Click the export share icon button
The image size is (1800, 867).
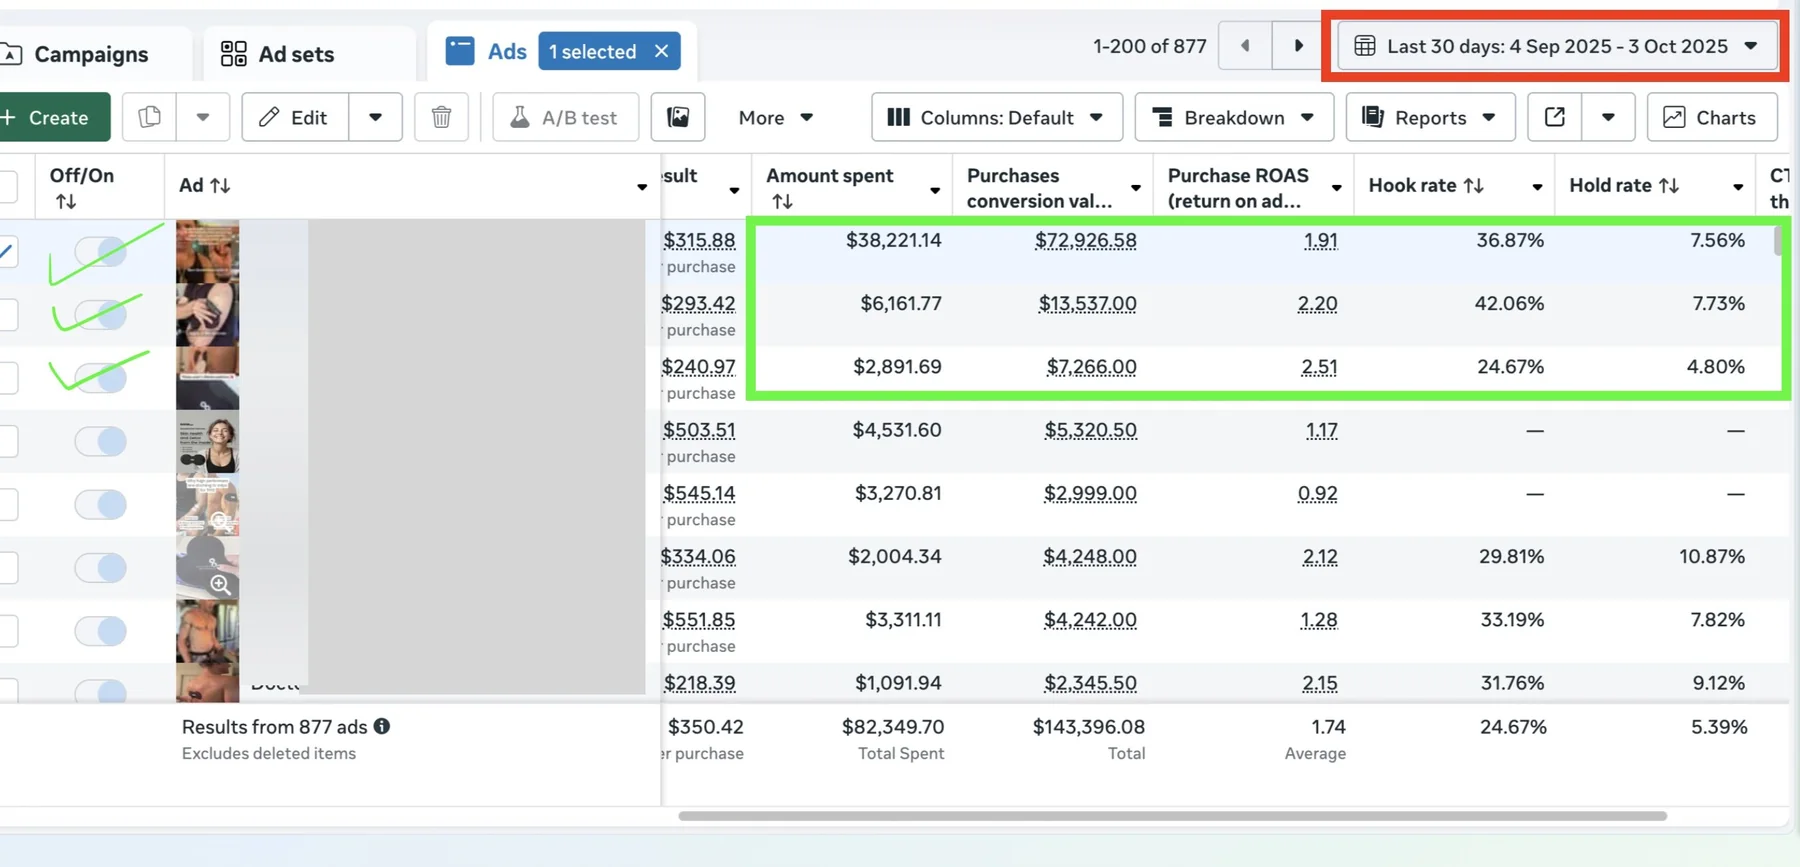pos(1555,117)
